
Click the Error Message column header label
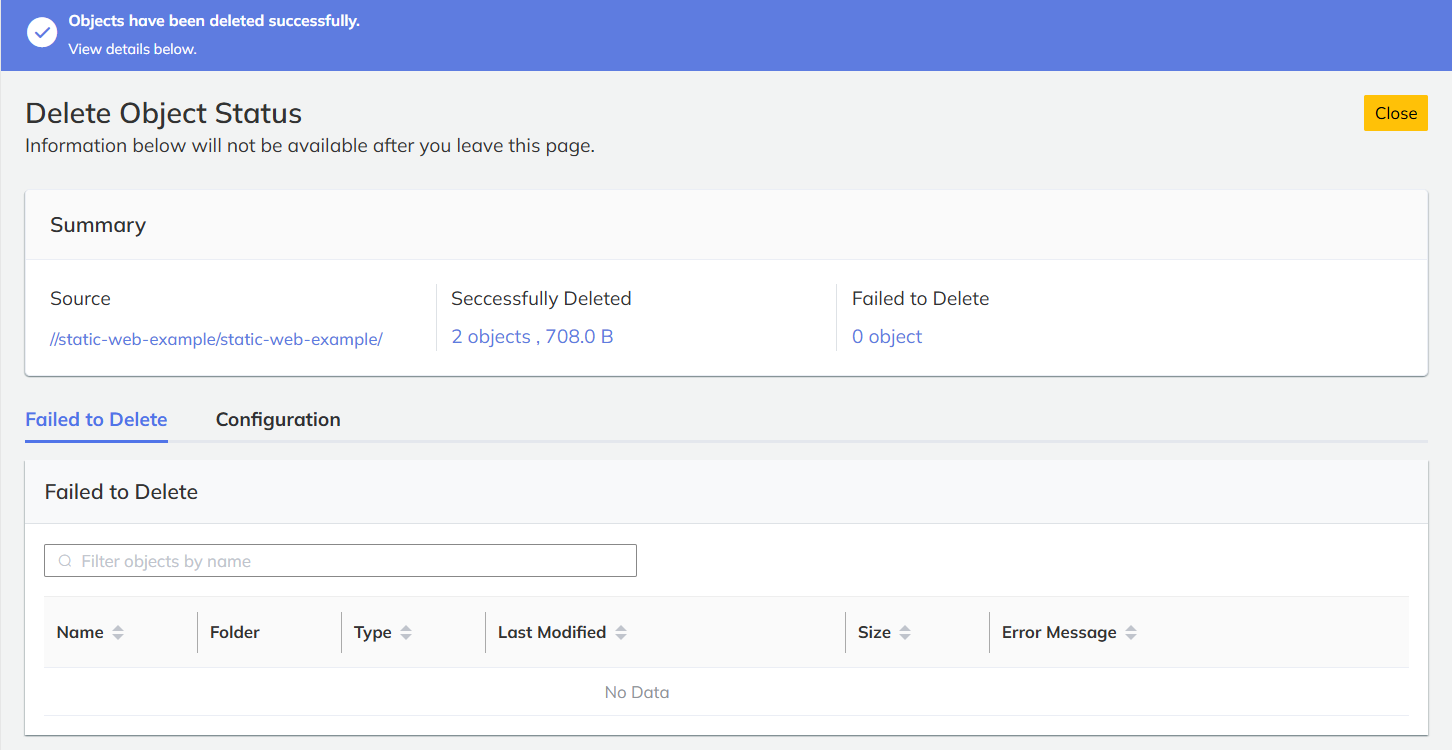1059,633
